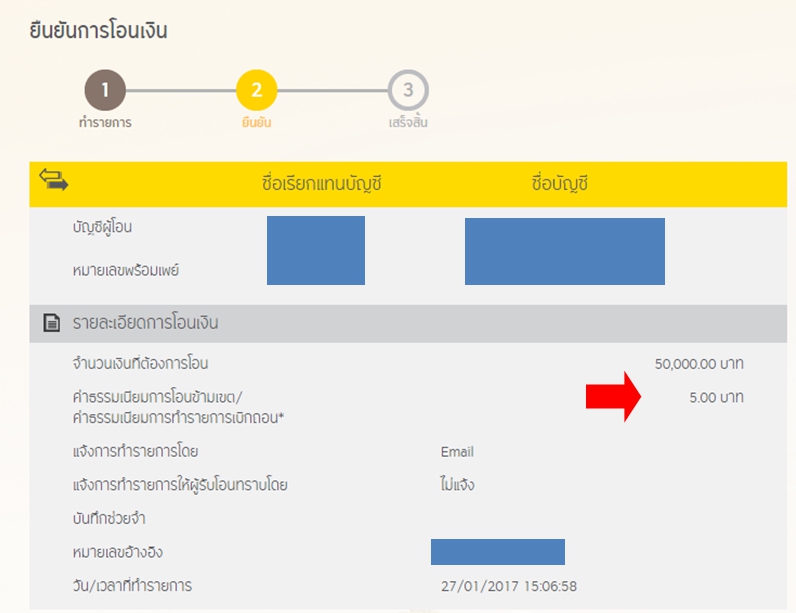Click the notification value Email
Image resolution: width=796 pixels, height=613 pixels.
tap(457, 452)
